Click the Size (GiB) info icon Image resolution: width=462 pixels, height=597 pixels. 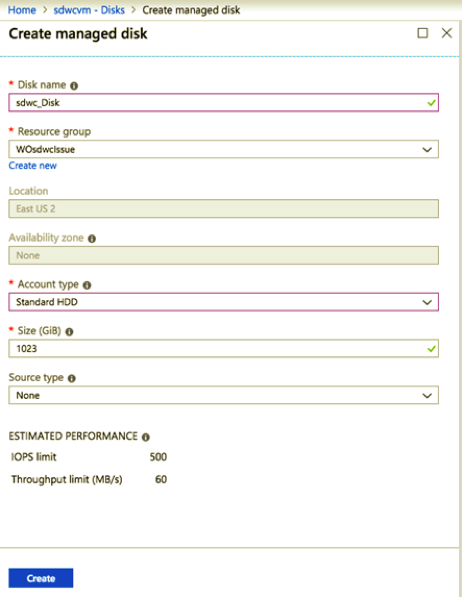pos(69,332)
